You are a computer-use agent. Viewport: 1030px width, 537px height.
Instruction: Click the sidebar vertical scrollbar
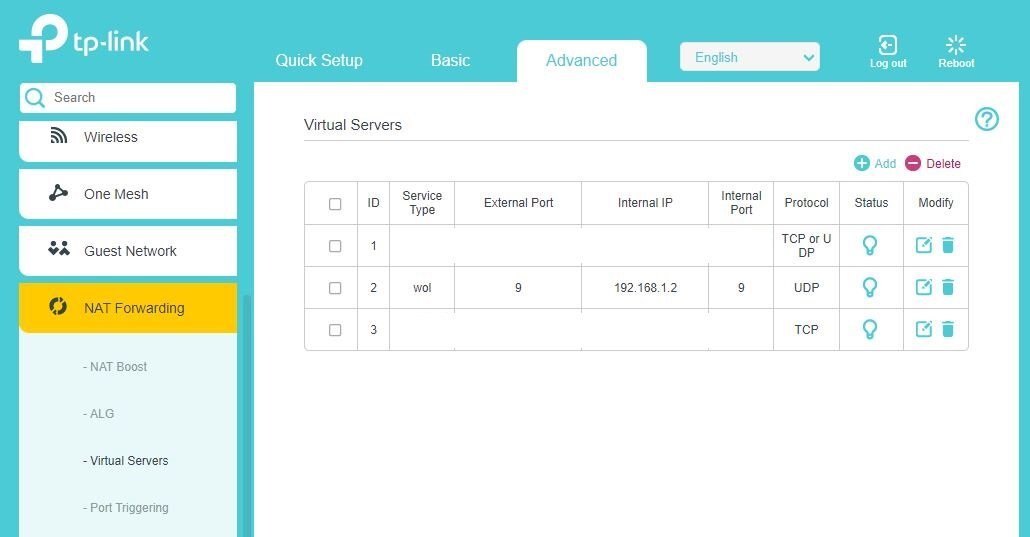pyautogui.click(x=247, y=414)
